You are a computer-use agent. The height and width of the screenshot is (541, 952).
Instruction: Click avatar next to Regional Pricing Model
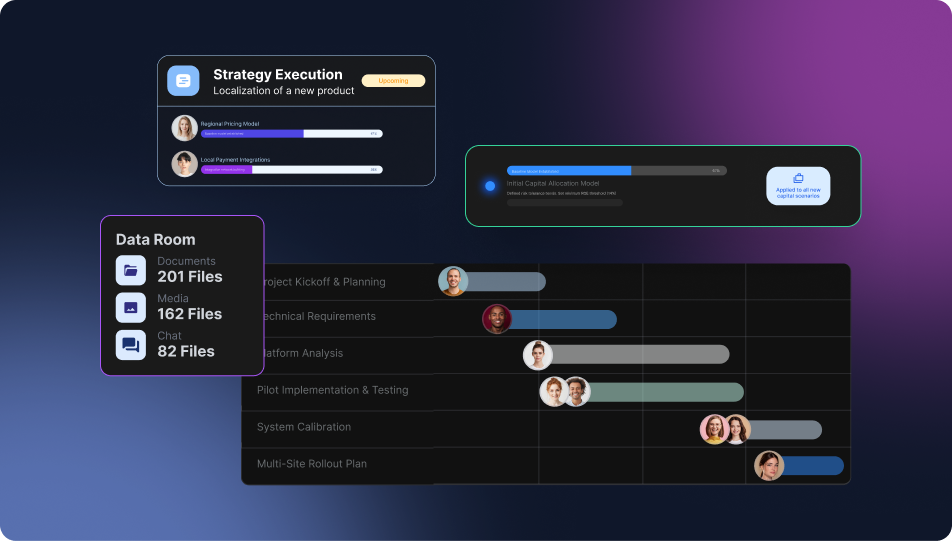(x=184, y=128)
